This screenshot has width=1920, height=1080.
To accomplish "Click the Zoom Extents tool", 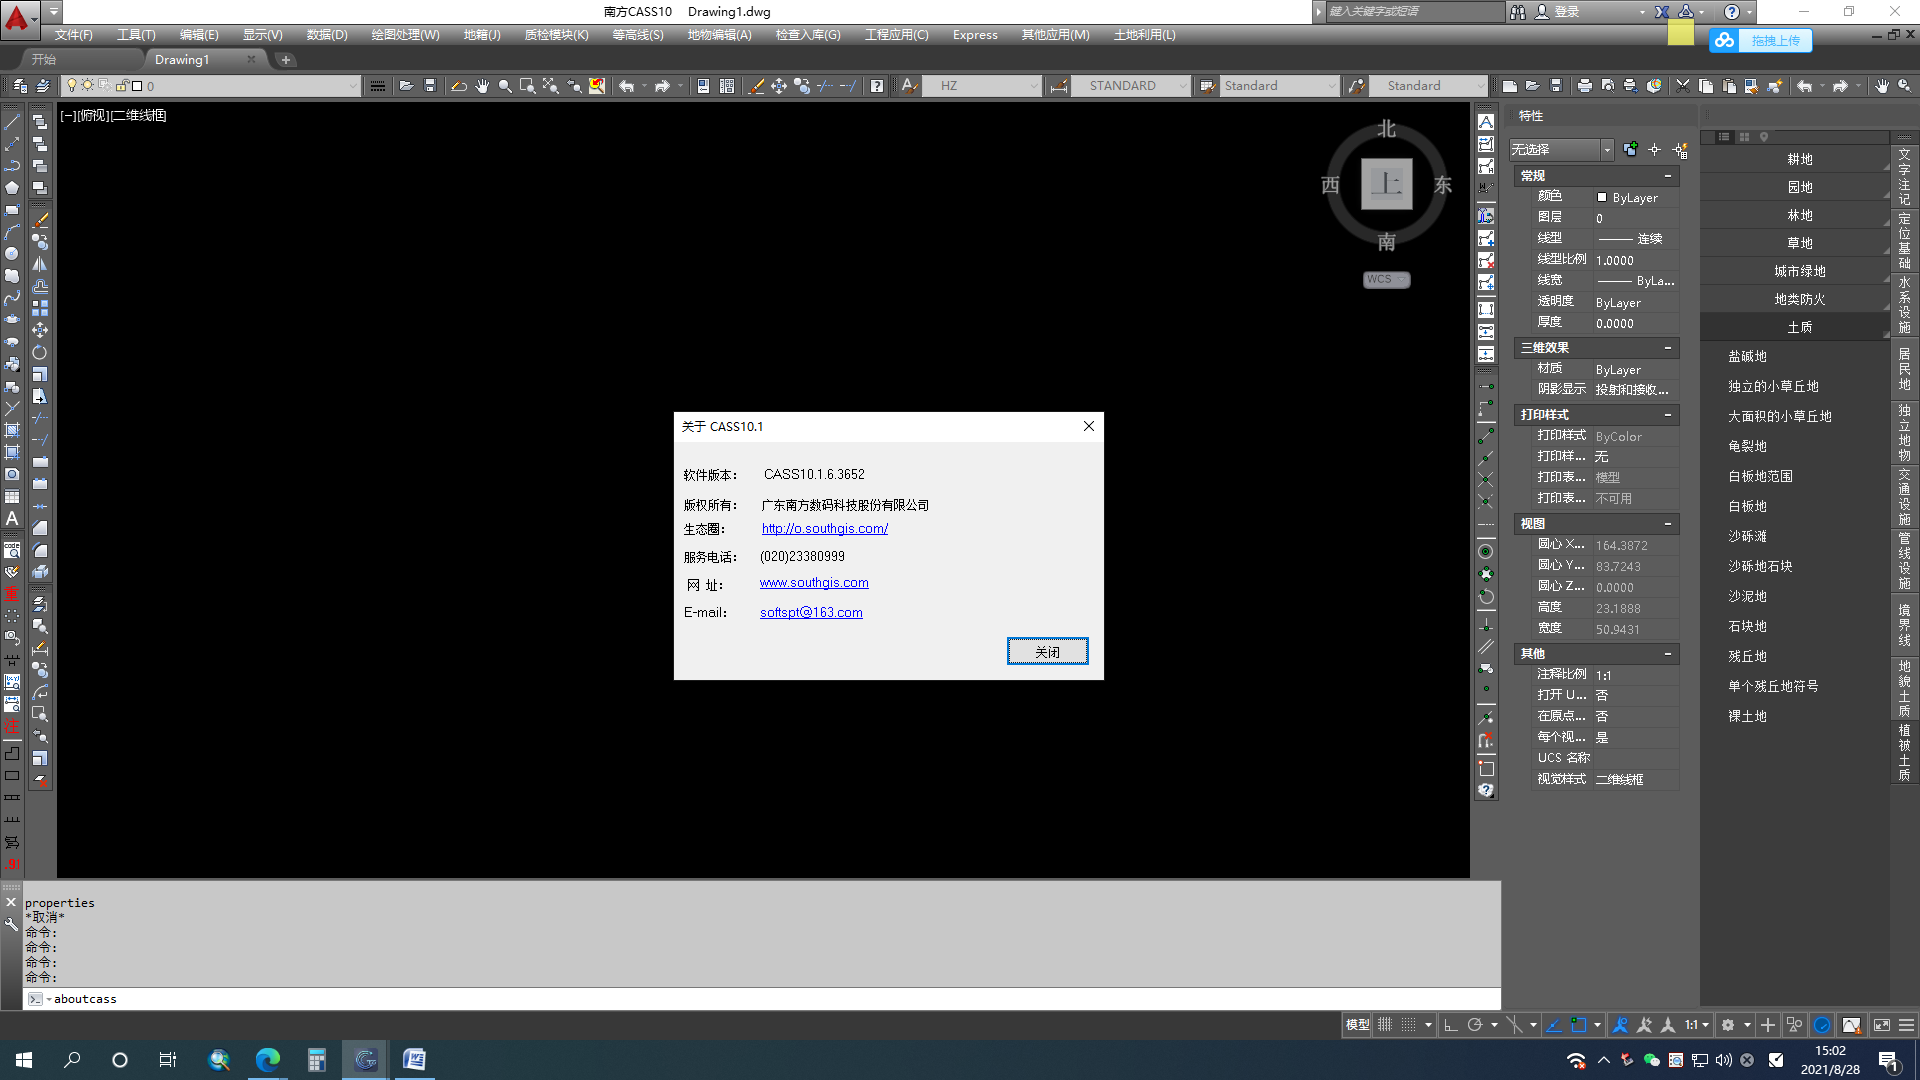I will [x=550, y=86].
